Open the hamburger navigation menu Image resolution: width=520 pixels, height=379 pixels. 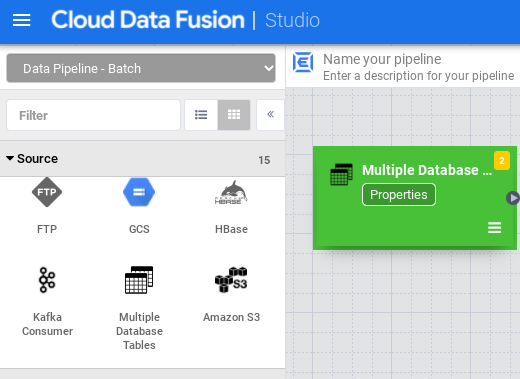(x=22, y=20)
